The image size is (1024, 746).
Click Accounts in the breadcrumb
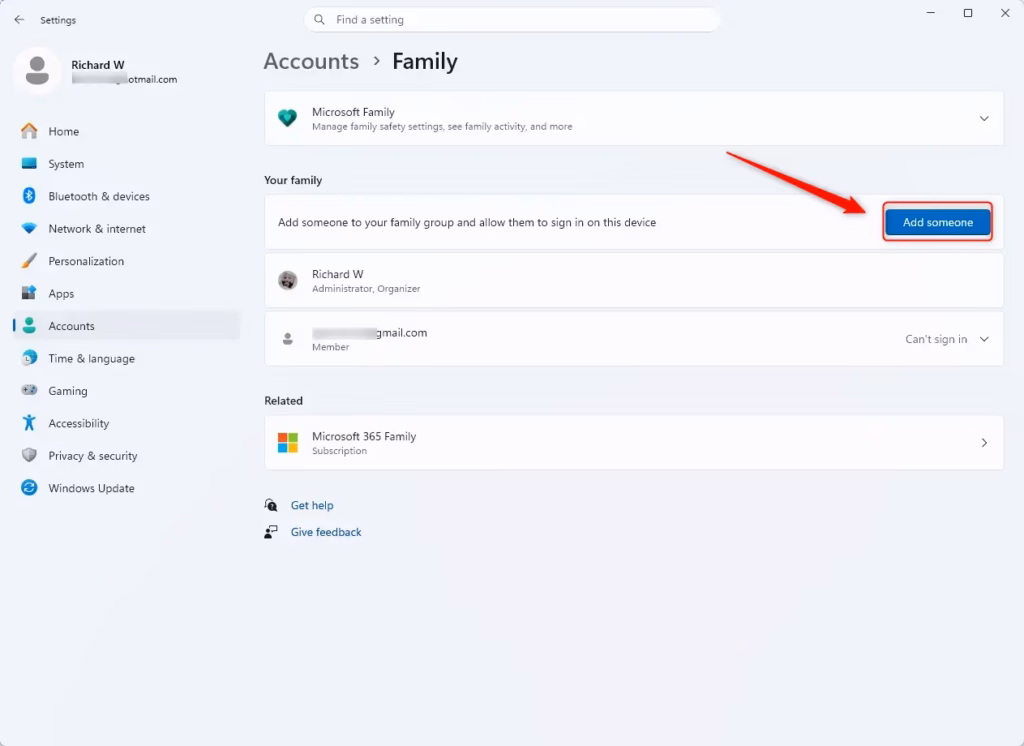(x=311, y=61)
